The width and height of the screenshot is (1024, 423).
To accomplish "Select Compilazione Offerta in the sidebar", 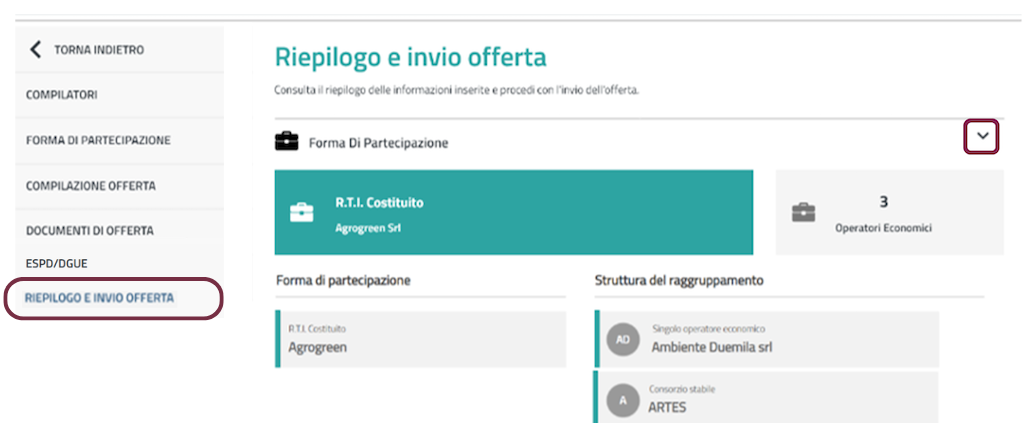I will tap(91, 186).
